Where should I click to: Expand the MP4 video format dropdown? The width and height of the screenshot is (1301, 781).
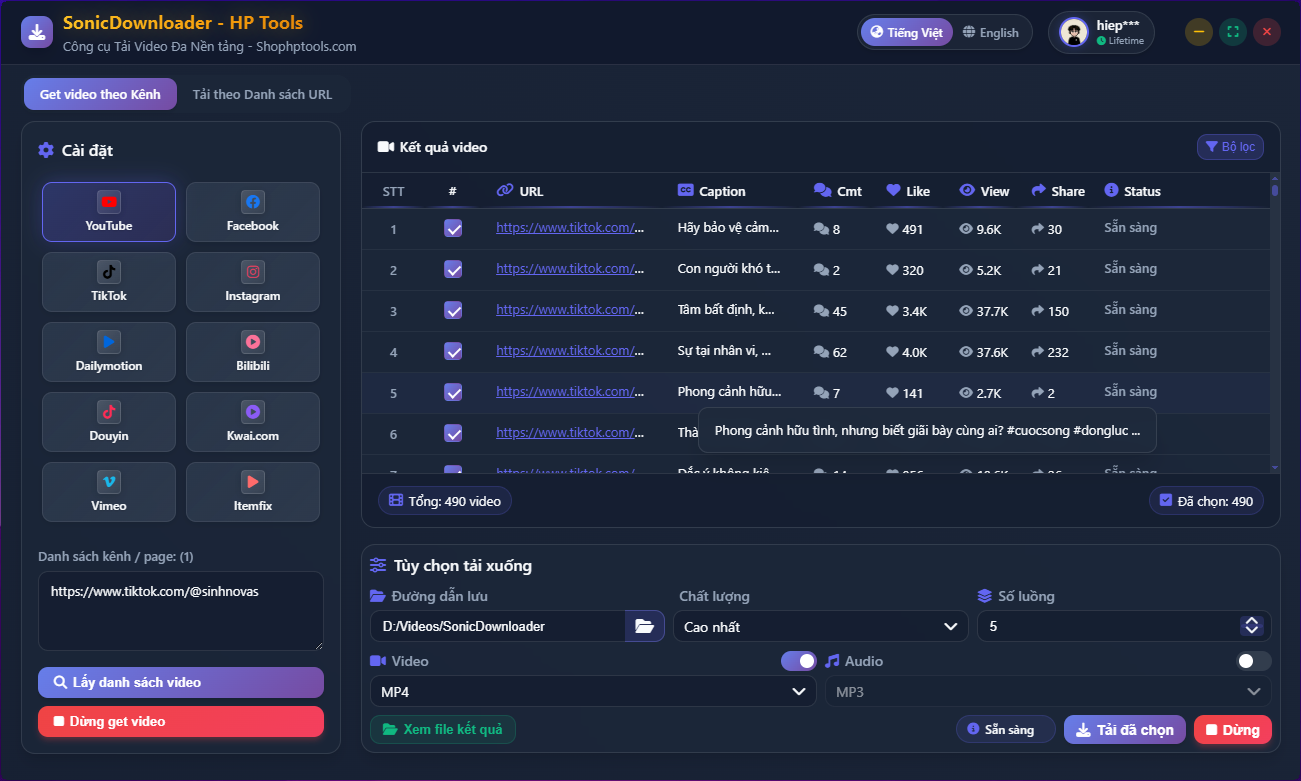click(x=593, y=691)
